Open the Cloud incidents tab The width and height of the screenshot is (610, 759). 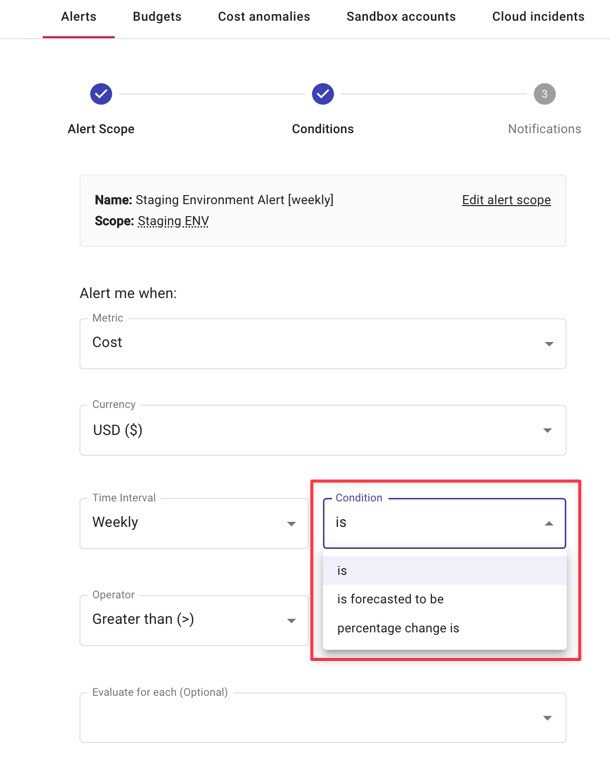(x=538, y=17)
